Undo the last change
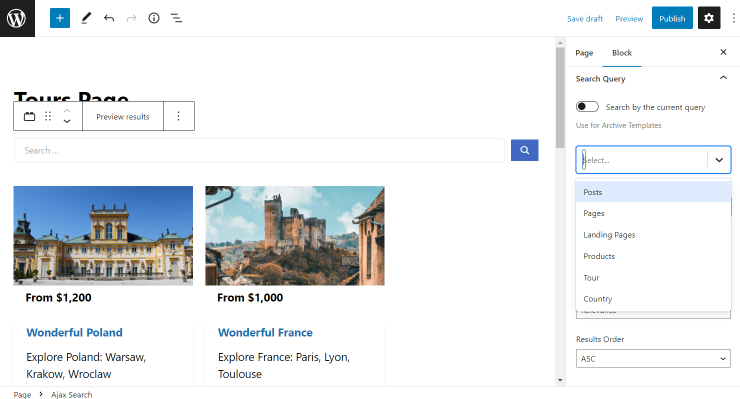This screenshot has width=740, height=399. tap(109, 18)
